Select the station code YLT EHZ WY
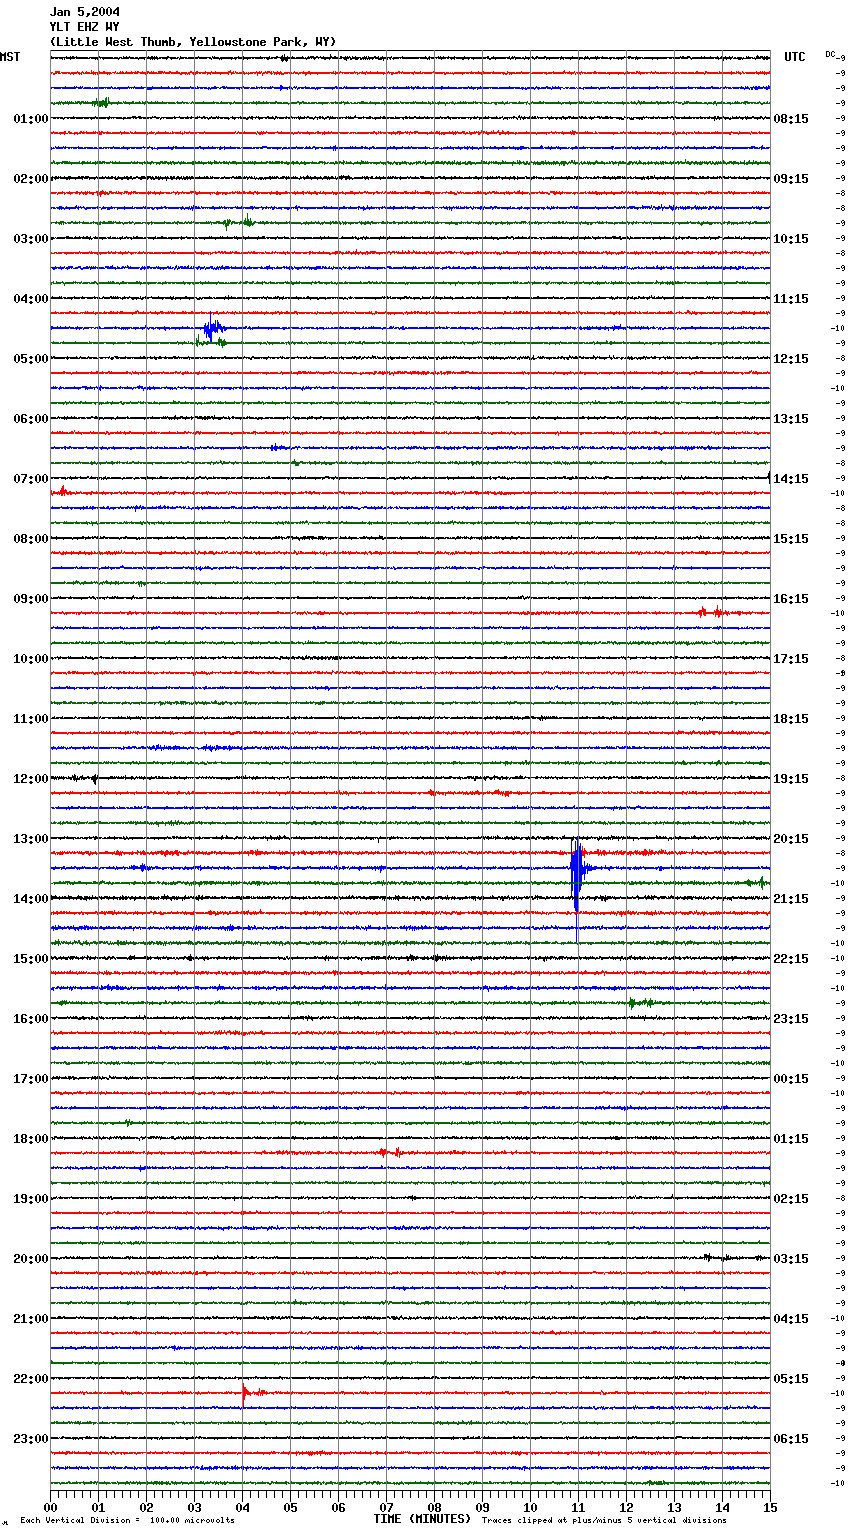Viewport: 850px width, 1534px height. (84, 27)
